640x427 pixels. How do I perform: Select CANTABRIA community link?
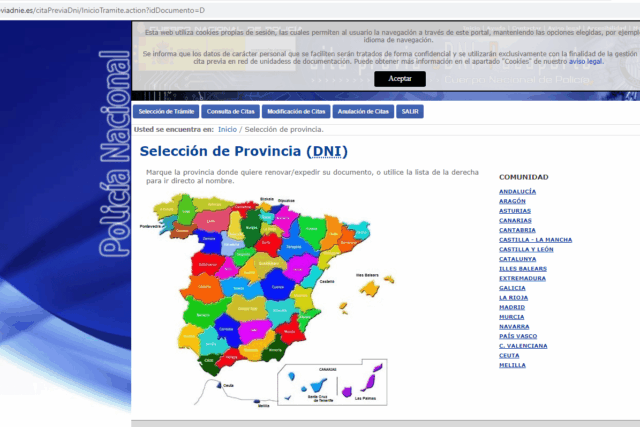517,230
